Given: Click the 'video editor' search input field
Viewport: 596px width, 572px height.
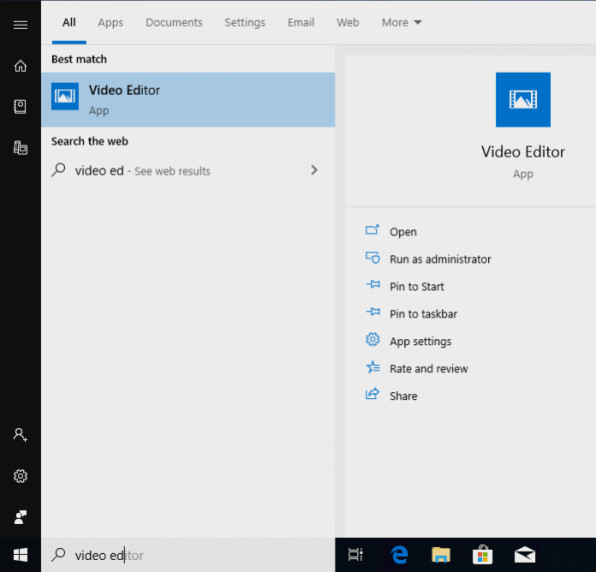Looking at the screenshot, I should tap(188, 555).
